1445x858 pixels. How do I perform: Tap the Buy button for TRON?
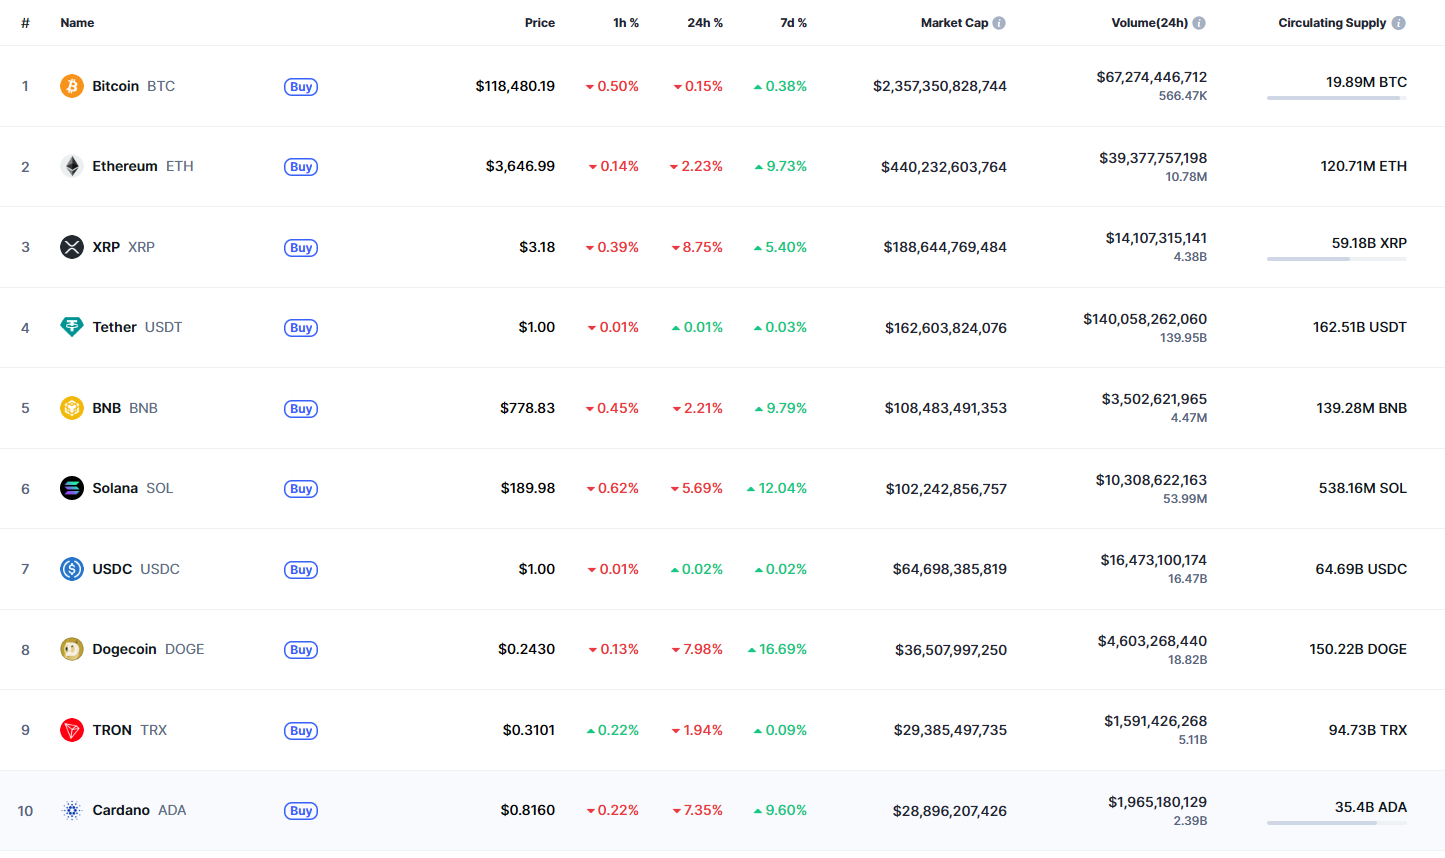pyautogui.click(x=301, y=731)
